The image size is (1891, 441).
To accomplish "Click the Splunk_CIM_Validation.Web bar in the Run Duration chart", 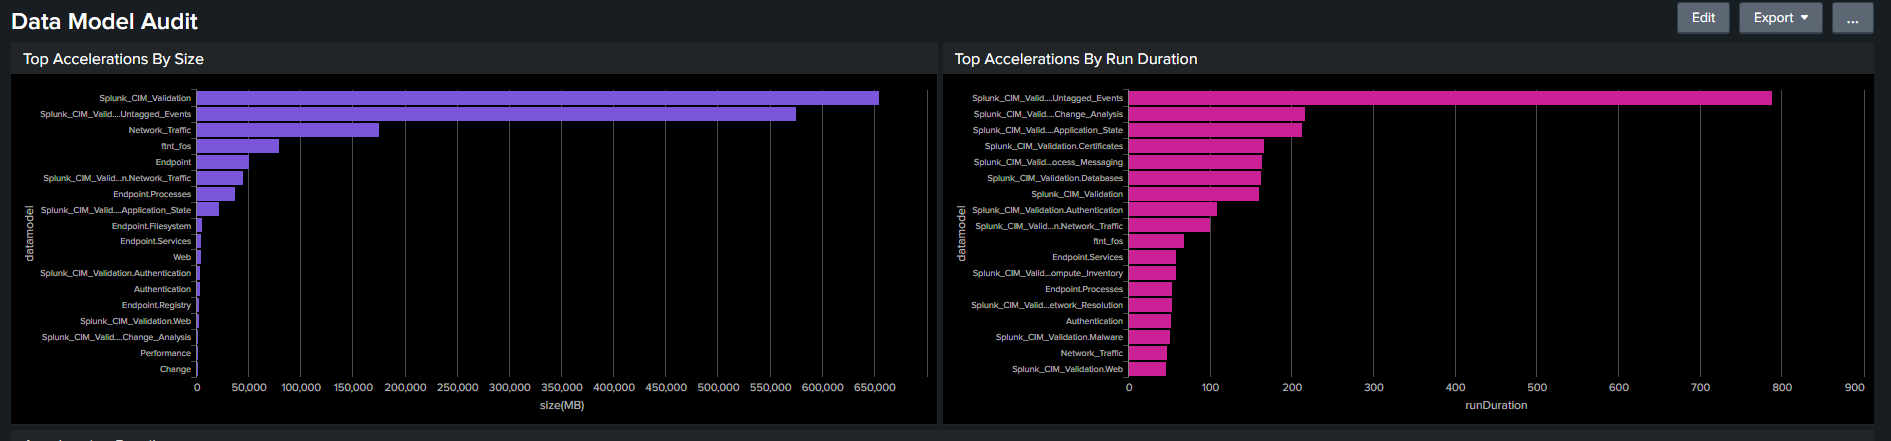I will click(x=1147, y=369).
